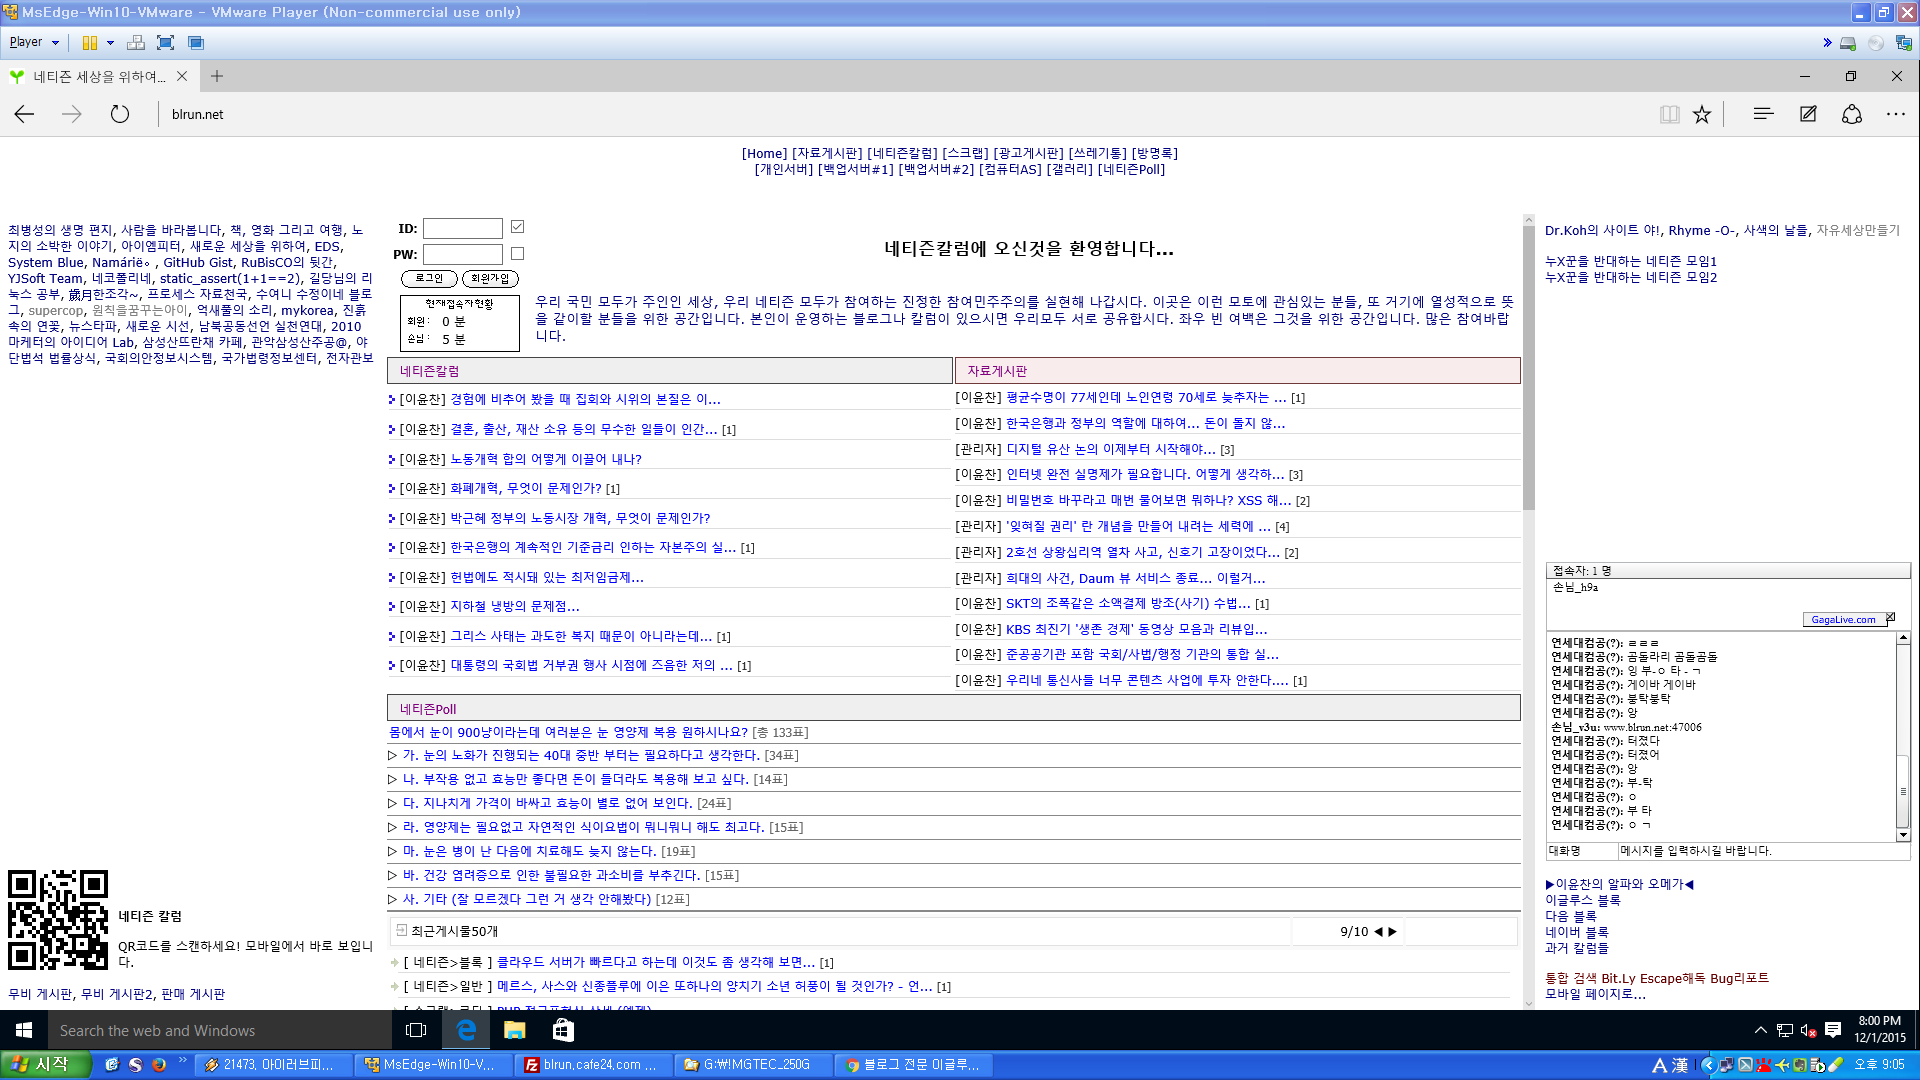
Task: Open Edge reading view icon
Action: click(x=1669, y=114)
